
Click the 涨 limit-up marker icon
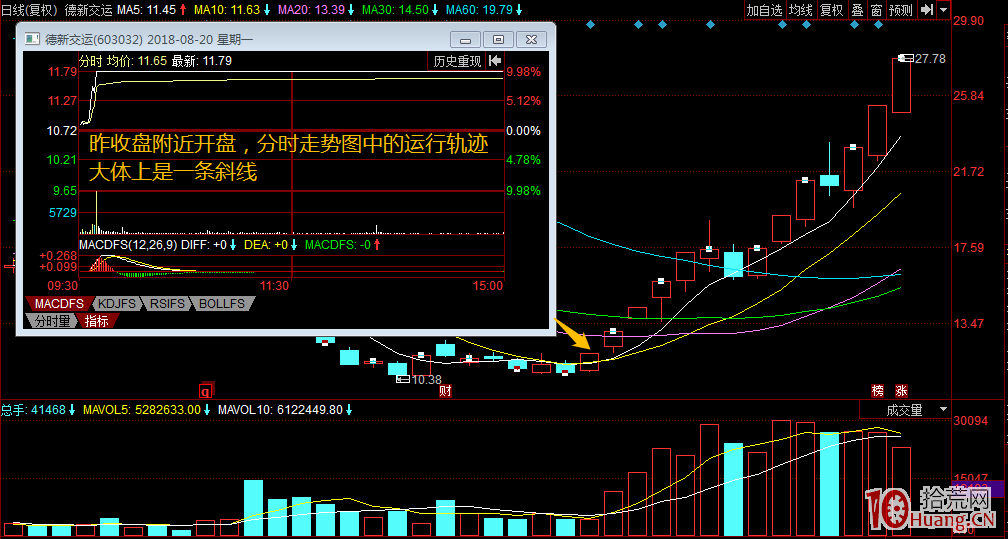(901, 390)
